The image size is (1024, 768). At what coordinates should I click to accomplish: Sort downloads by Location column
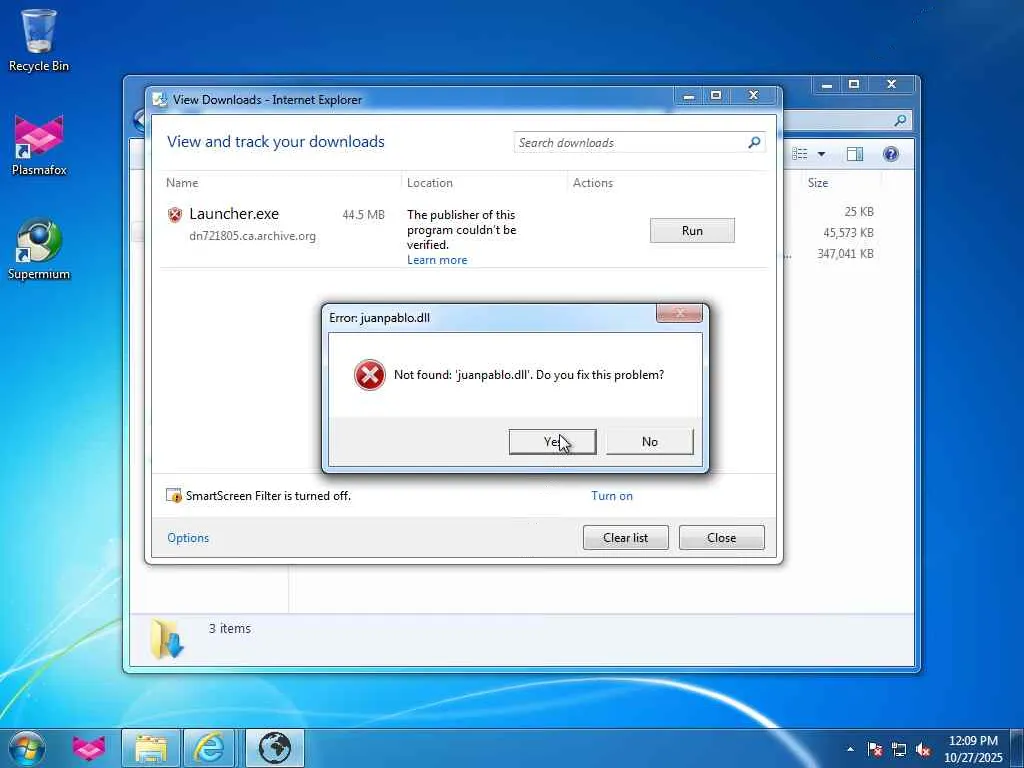click(x=430, y=183)
